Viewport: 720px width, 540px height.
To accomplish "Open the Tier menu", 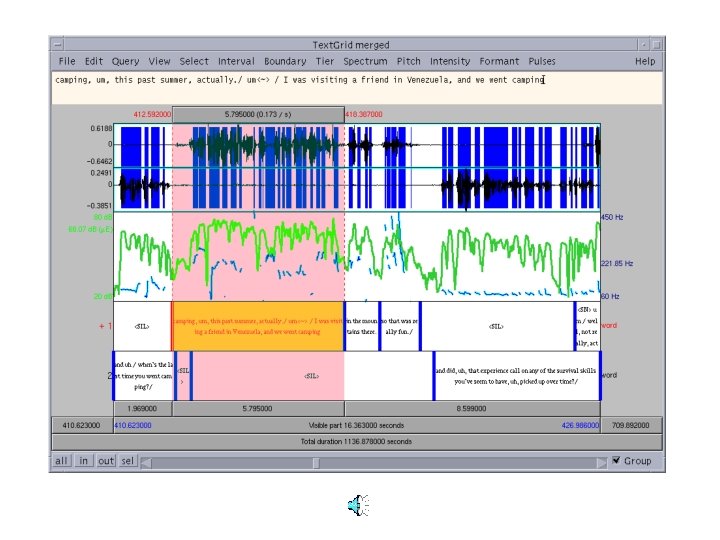I will click(325, 61).
